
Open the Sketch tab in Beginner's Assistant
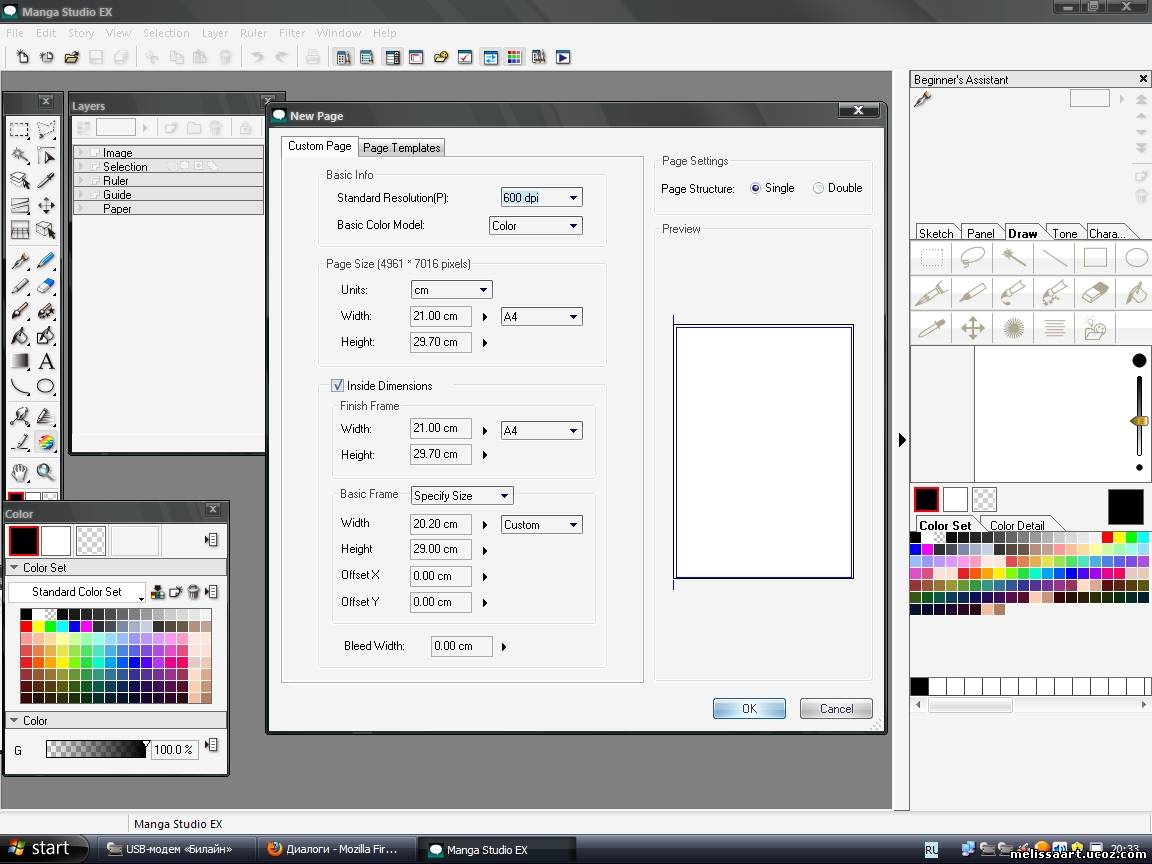tap(936, 233)
